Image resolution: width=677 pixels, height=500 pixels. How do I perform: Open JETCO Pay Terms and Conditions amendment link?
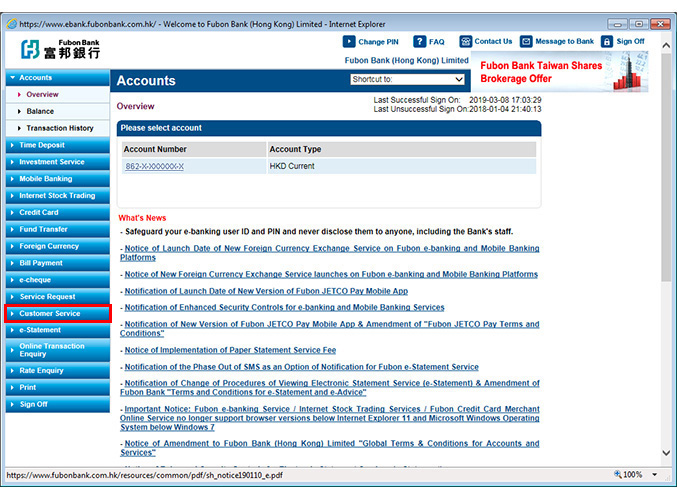tap(330, 329)
